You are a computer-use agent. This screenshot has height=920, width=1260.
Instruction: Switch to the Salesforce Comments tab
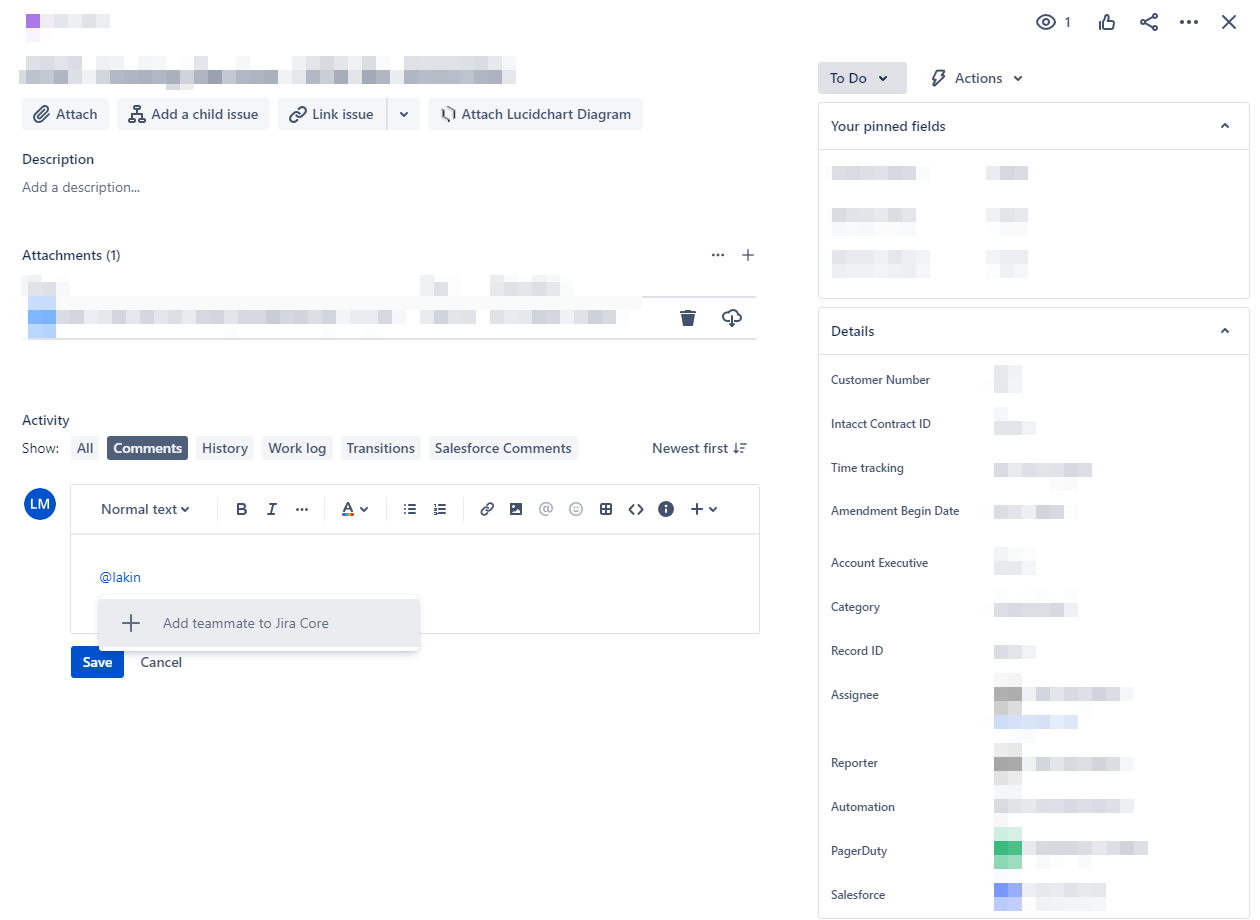[x=503, y=448]
